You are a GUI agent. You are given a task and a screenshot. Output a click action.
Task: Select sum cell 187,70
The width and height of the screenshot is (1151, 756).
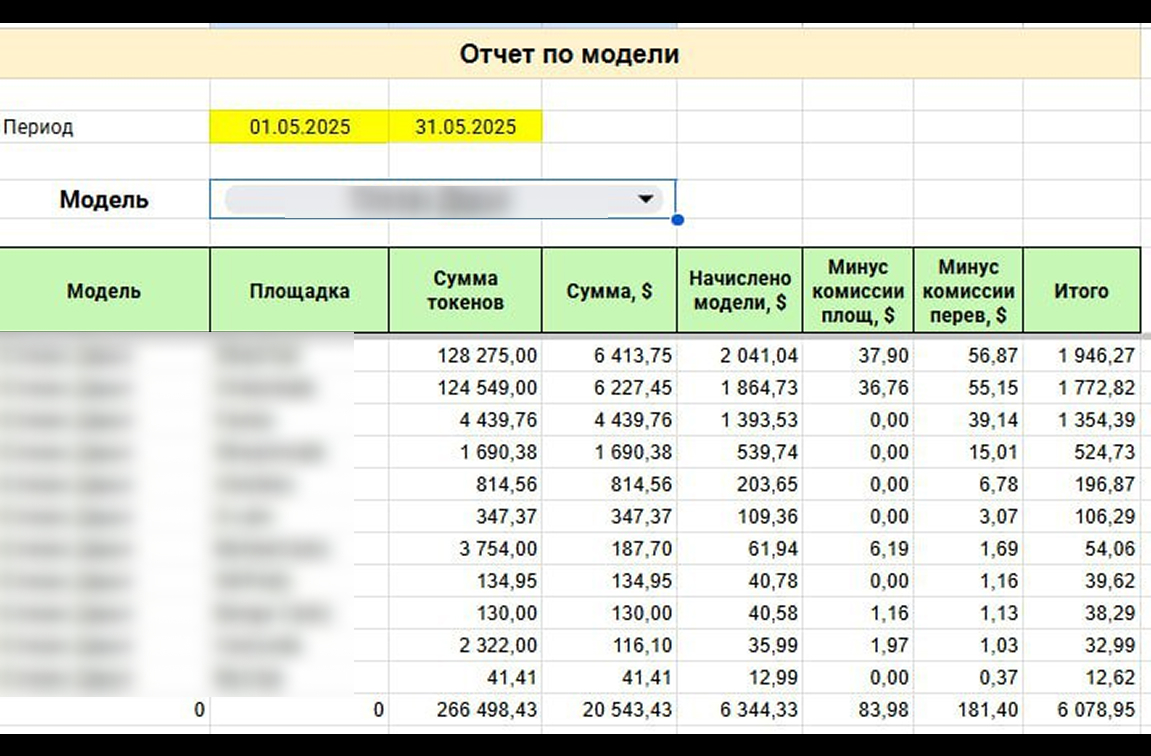point(609,549)
